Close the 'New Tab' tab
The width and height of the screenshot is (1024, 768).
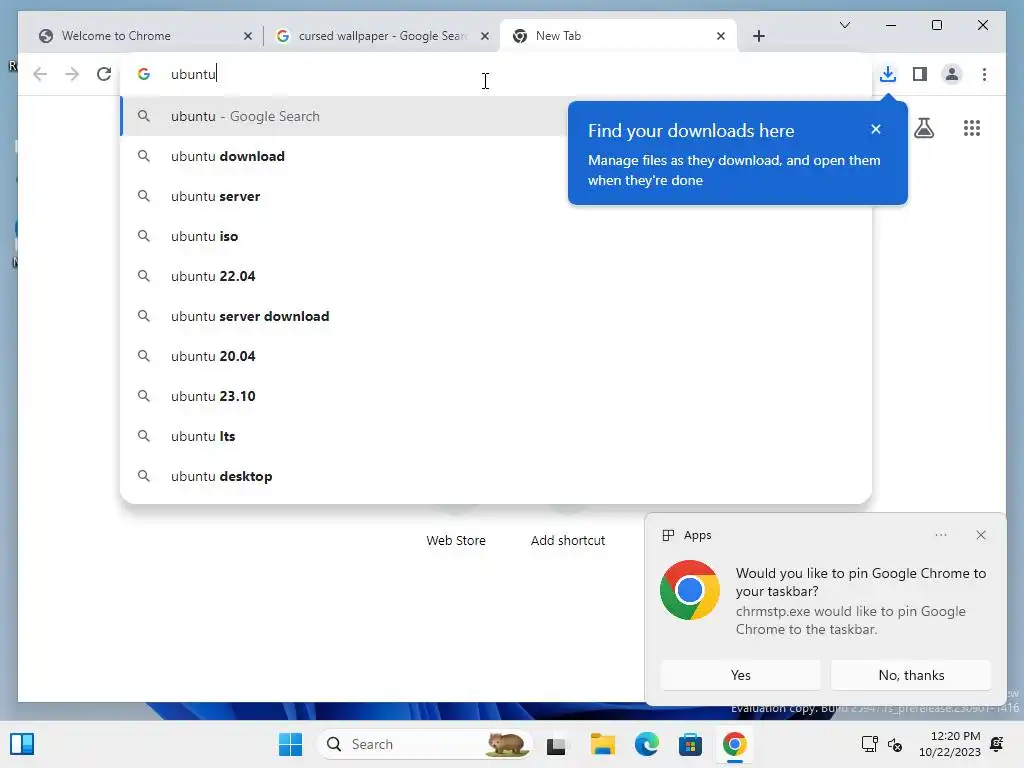(x=720, y=36)
